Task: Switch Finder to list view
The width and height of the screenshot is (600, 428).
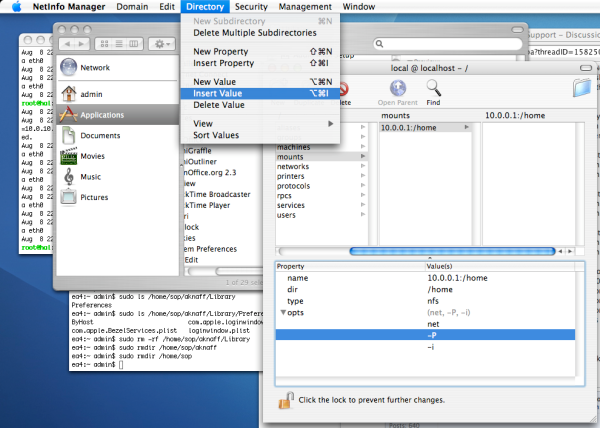Action: click(x=119, y=44)
